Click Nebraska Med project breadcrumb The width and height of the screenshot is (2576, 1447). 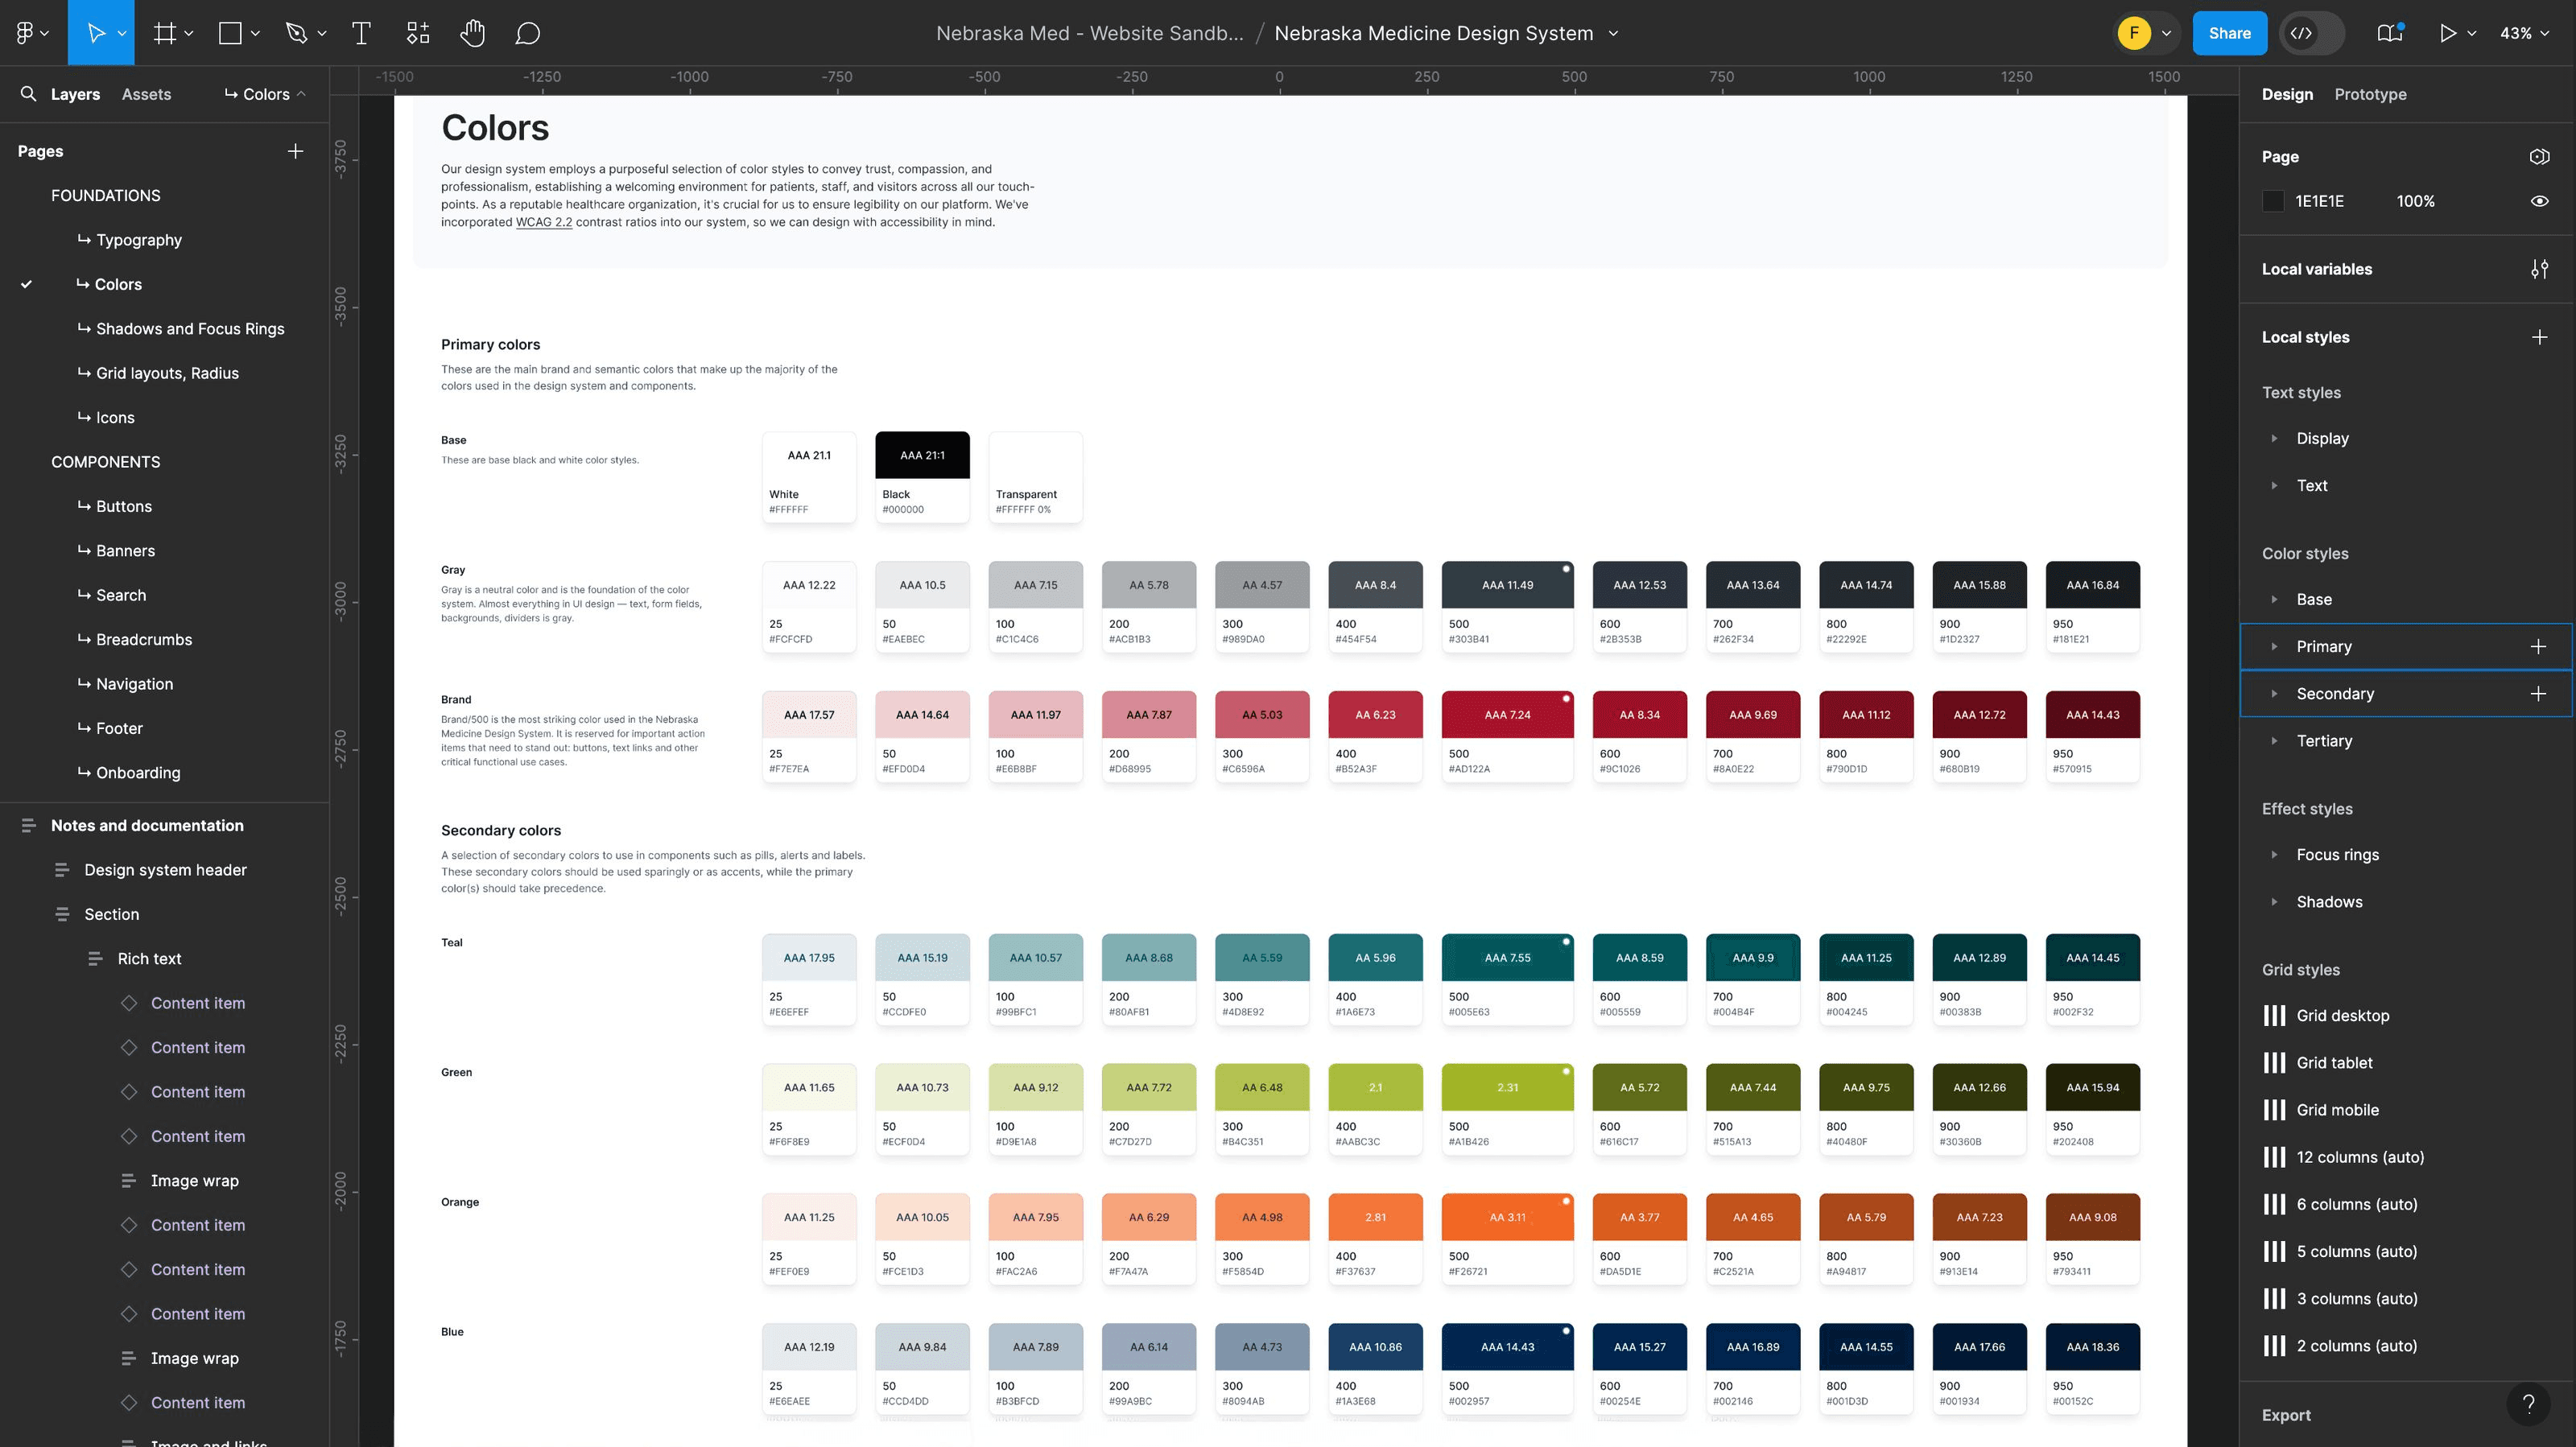point(1089,33)
